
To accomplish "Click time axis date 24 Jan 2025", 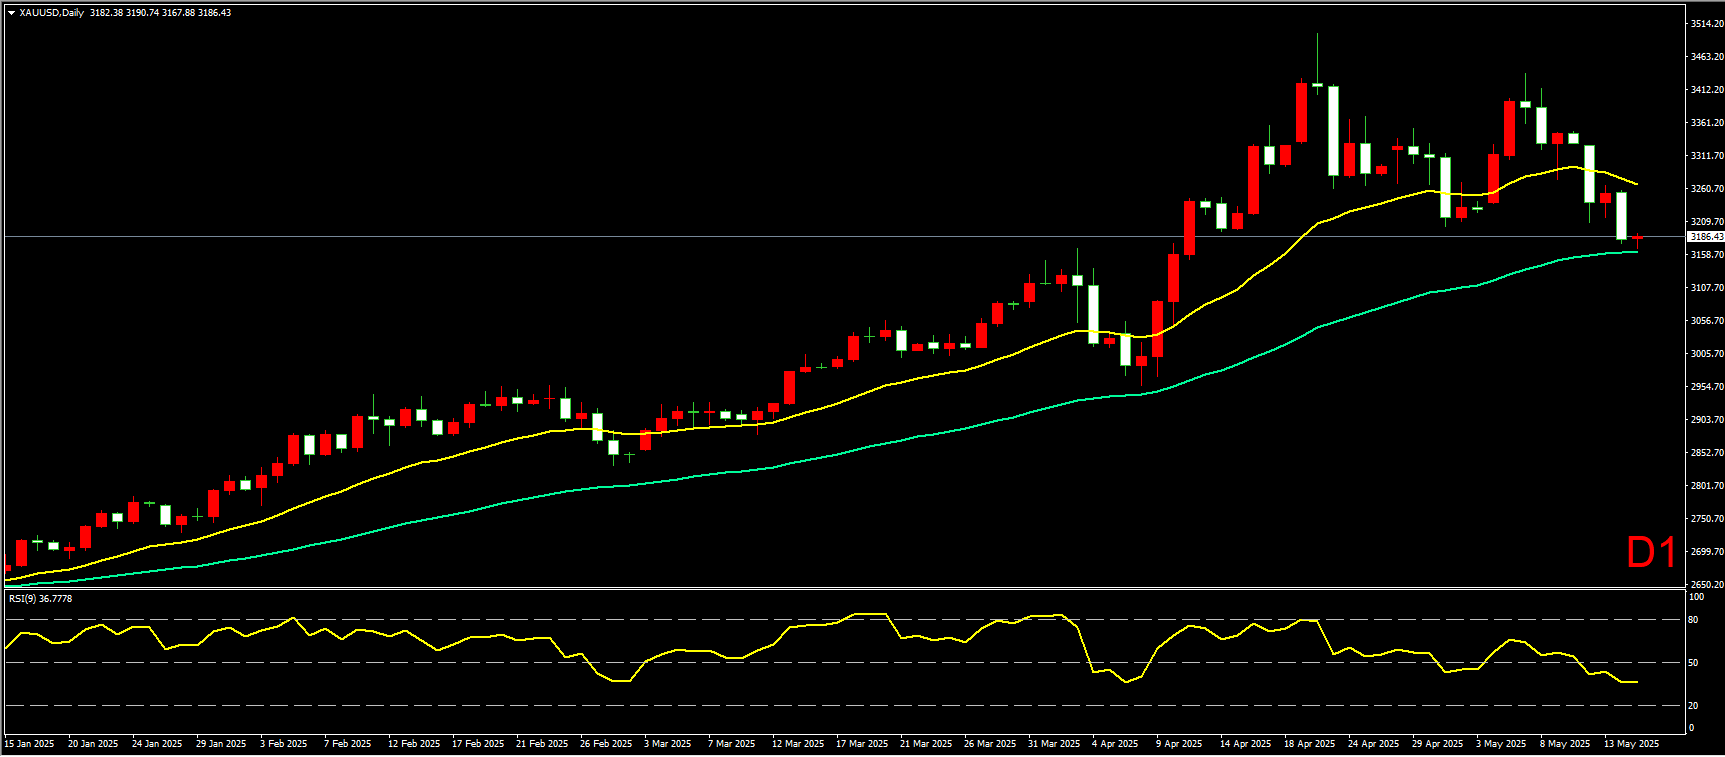I will click(x=157, y=744).
